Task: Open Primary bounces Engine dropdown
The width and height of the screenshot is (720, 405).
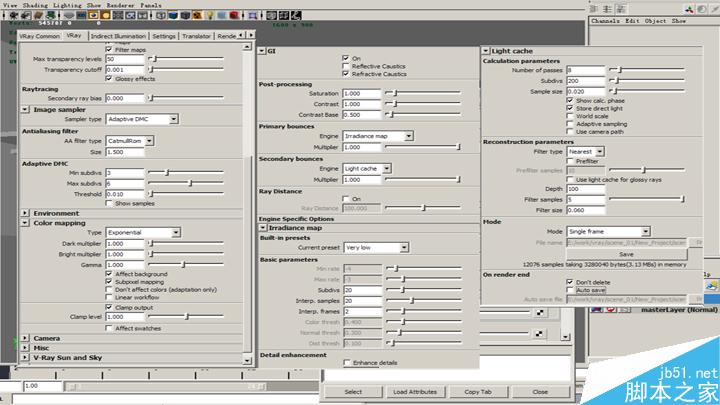Action: point(377,136)
